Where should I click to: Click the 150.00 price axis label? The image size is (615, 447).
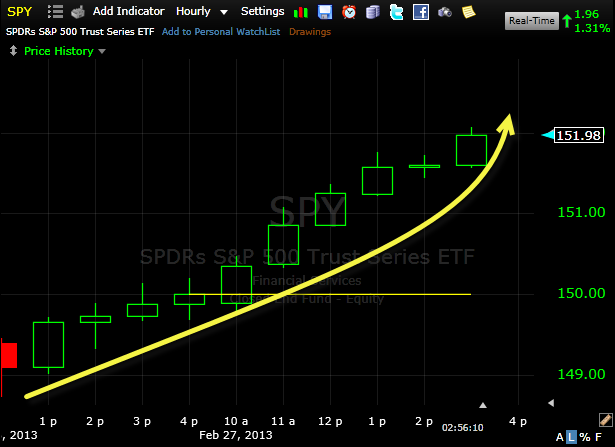click(581, 293)
